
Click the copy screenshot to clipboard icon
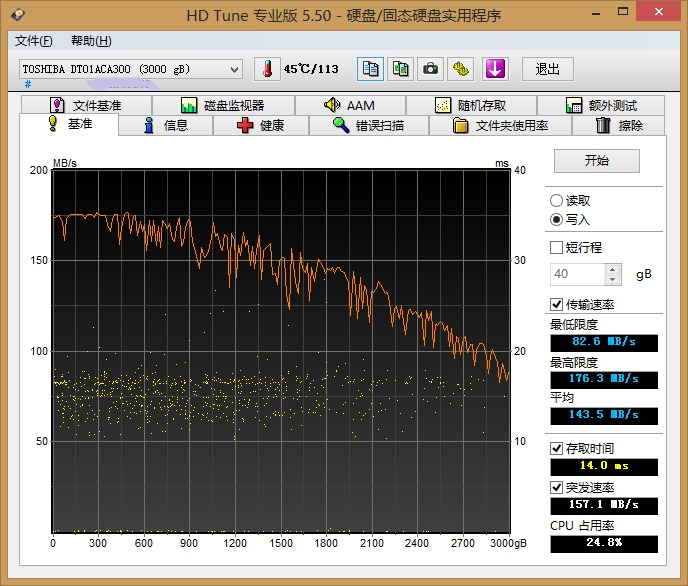(x=400, y=69)
